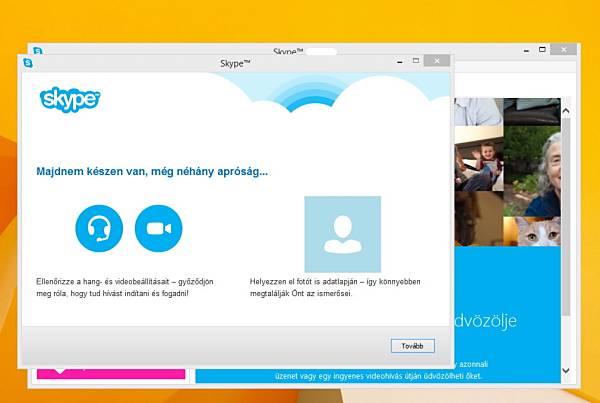The image size is (600, 403).
Task: Click the Skype icon in the background window title bar
Action: pyautogui.click(x=38, y=51)
